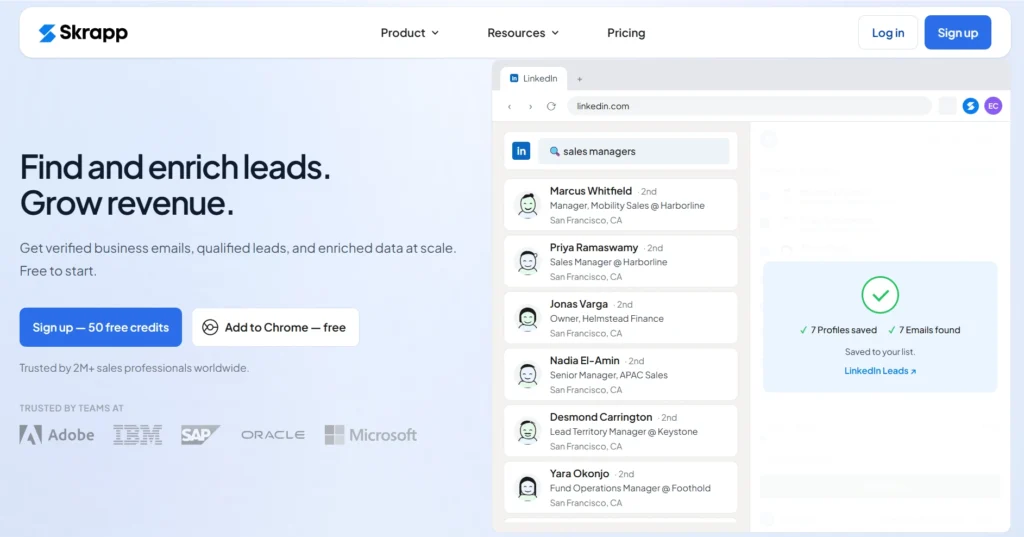This screenshot has width=1024, height=537.
Task: Click '7 Profiles saved' text
Action: tap(843, 330)
